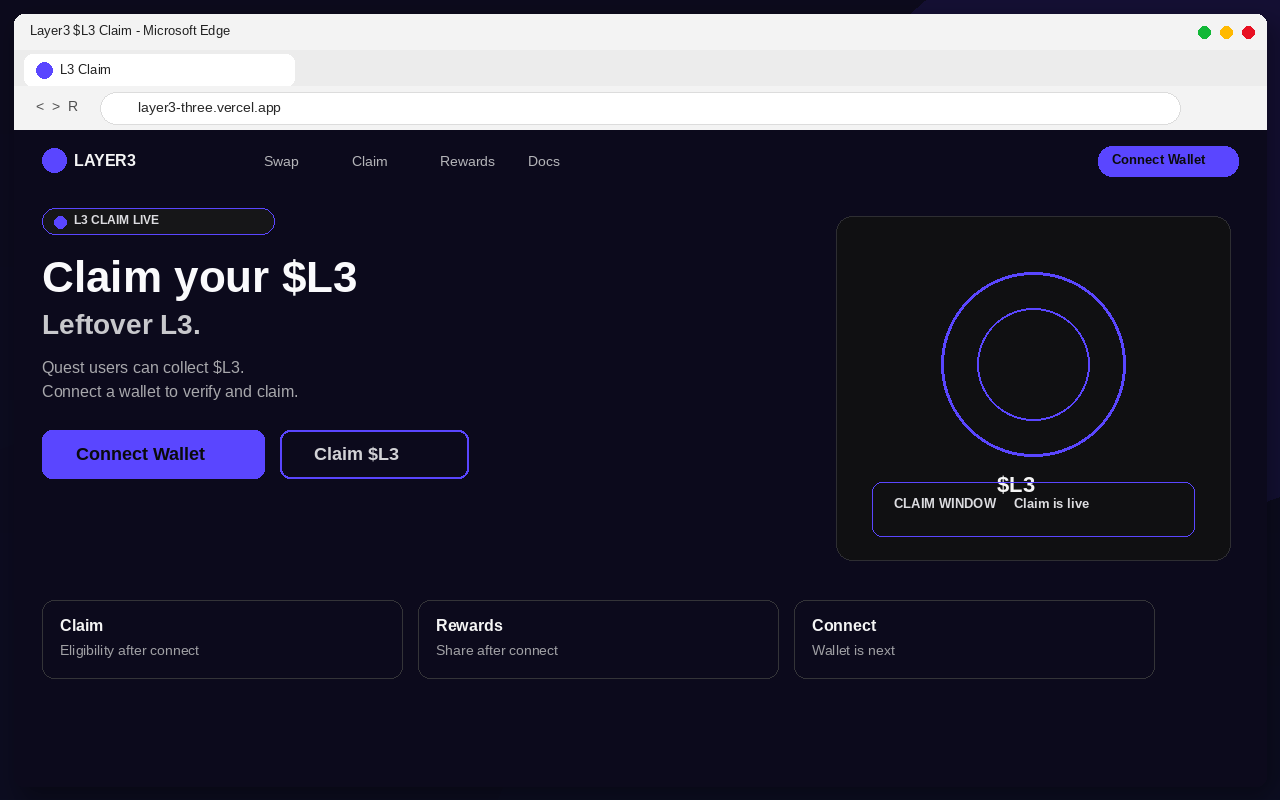1280x800 pixels.
Task: Click the $L3 label under the ring
Action: 1016,485
